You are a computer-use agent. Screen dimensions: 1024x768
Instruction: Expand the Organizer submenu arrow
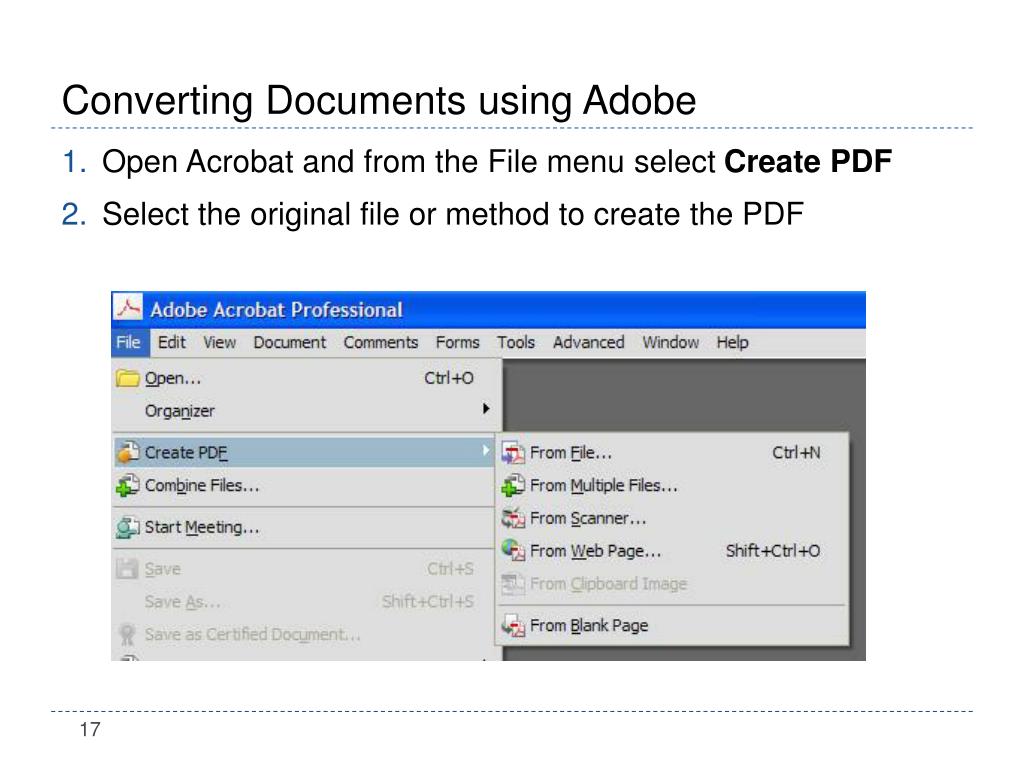pos(486,409)
